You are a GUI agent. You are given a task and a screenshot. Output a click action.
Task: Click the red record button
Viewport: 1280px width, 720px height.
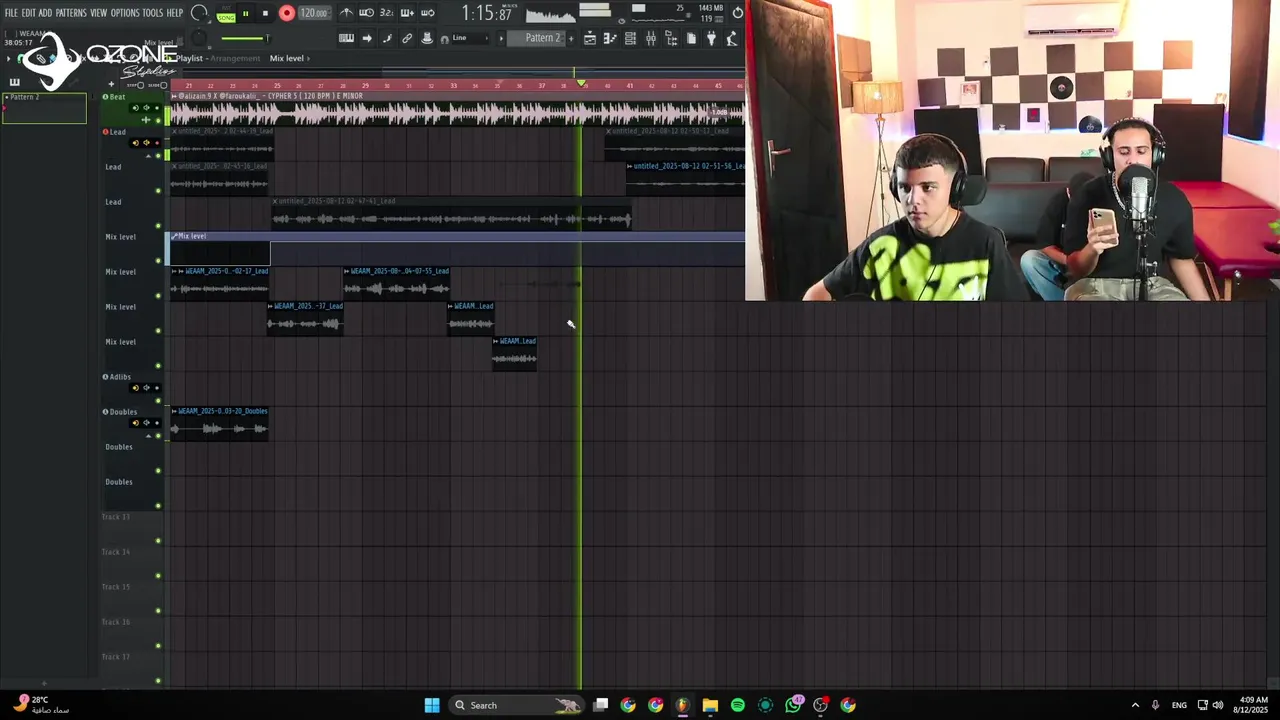[287, 14]
